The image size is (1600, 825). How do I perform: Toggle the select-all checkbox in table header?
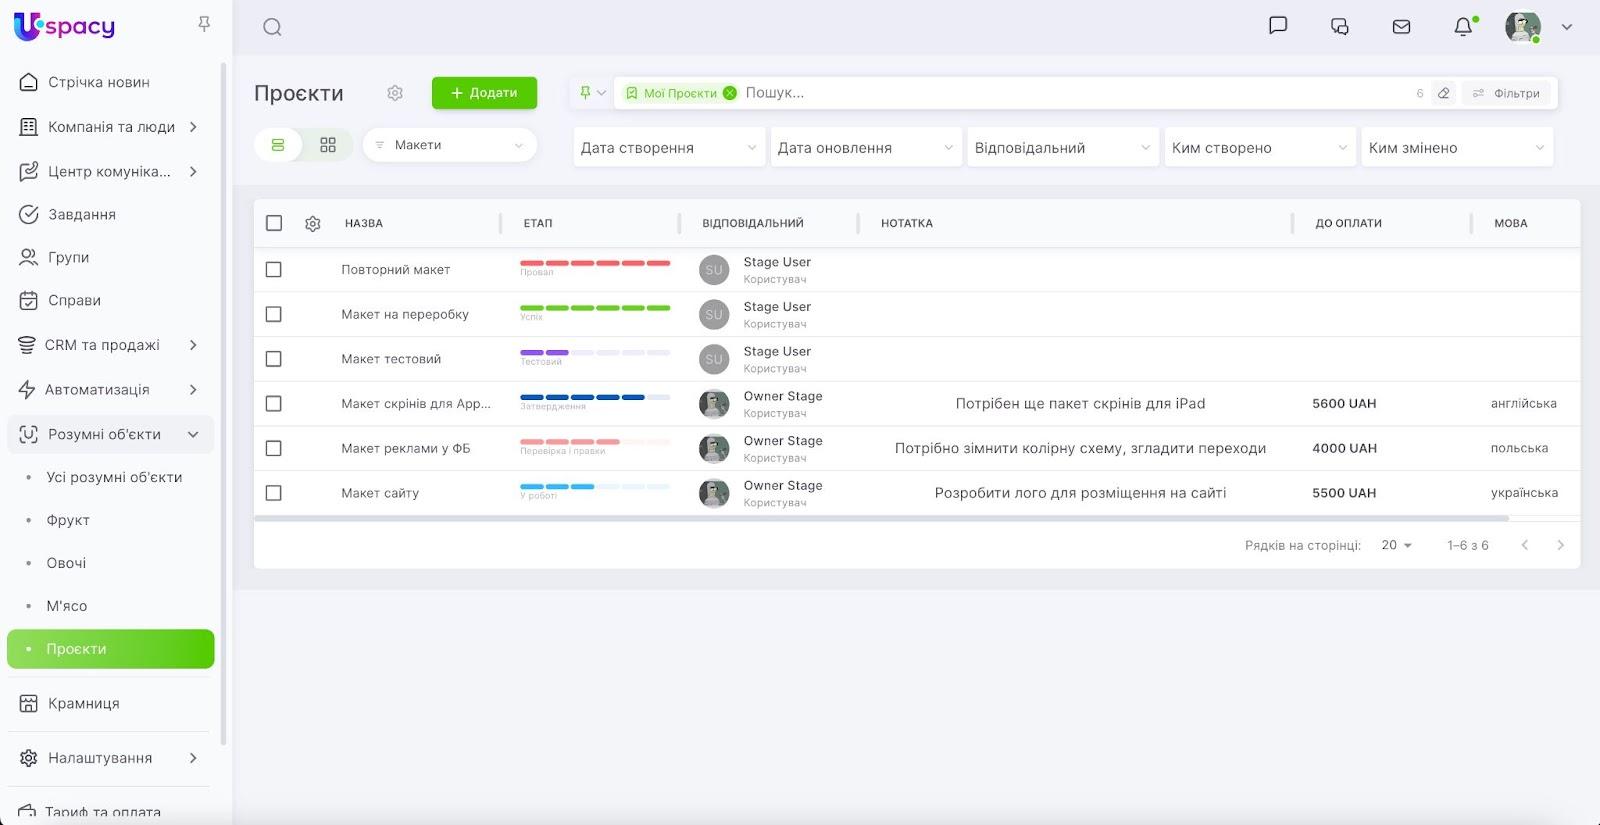tap(274, 223)
